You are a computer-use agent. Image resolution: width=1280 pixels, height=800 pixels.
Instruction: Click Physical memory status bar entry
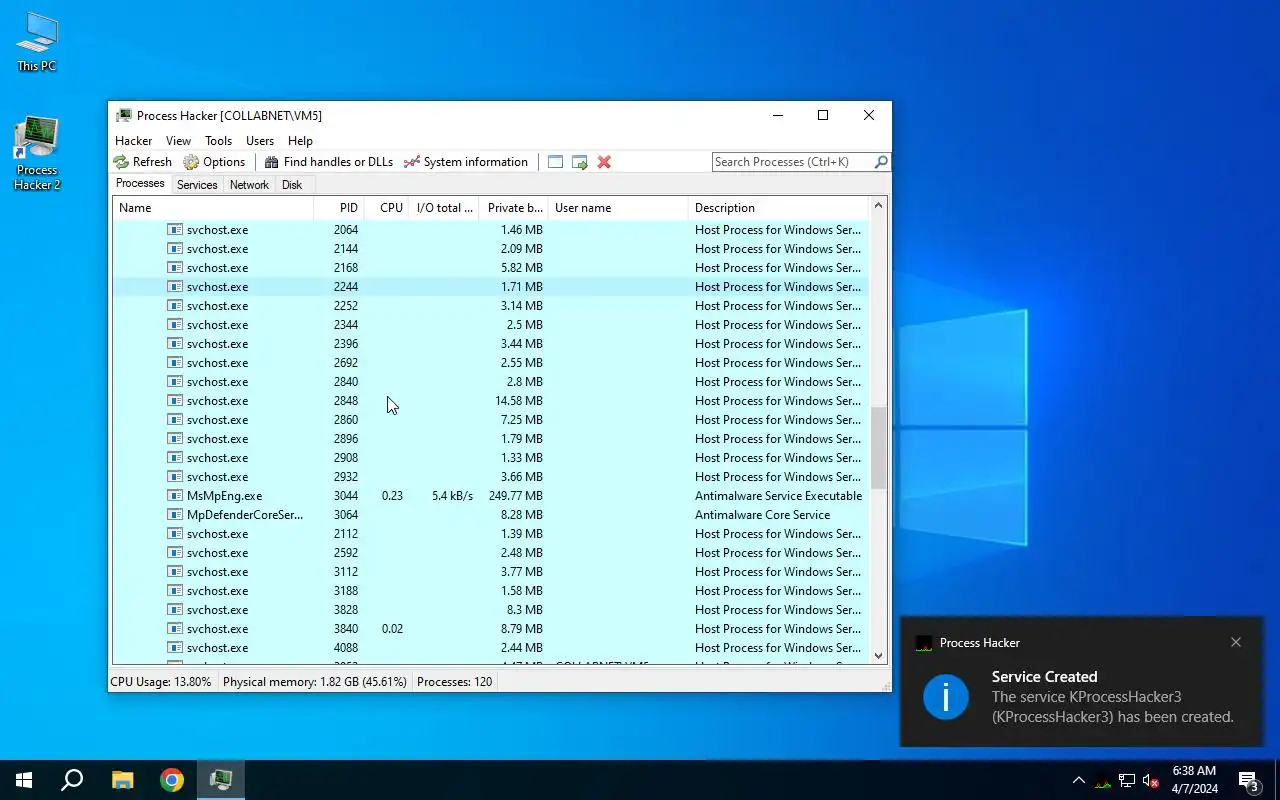coord(315,682)
